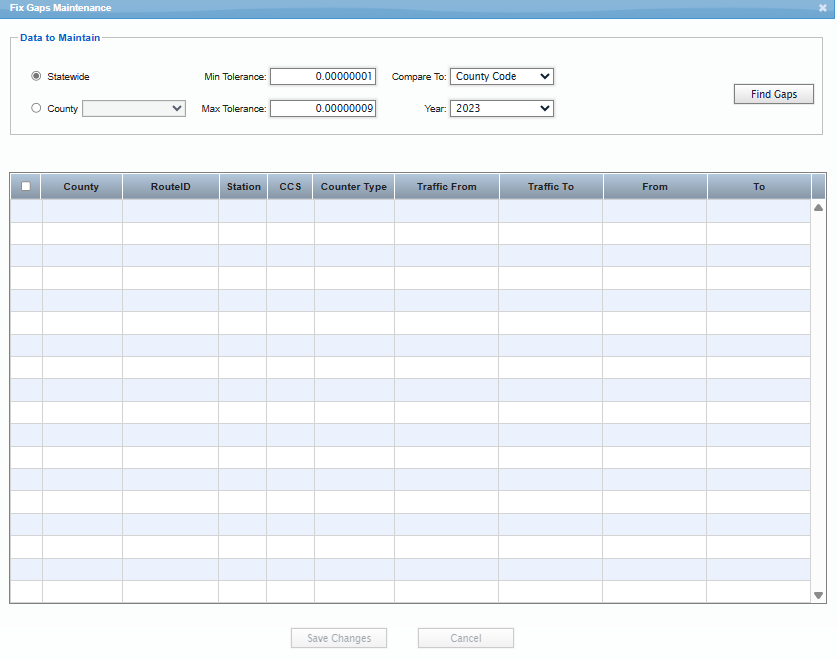This screenshot has width=837, height=659.
Task: Click the Save Changes button
Action: 338,638
